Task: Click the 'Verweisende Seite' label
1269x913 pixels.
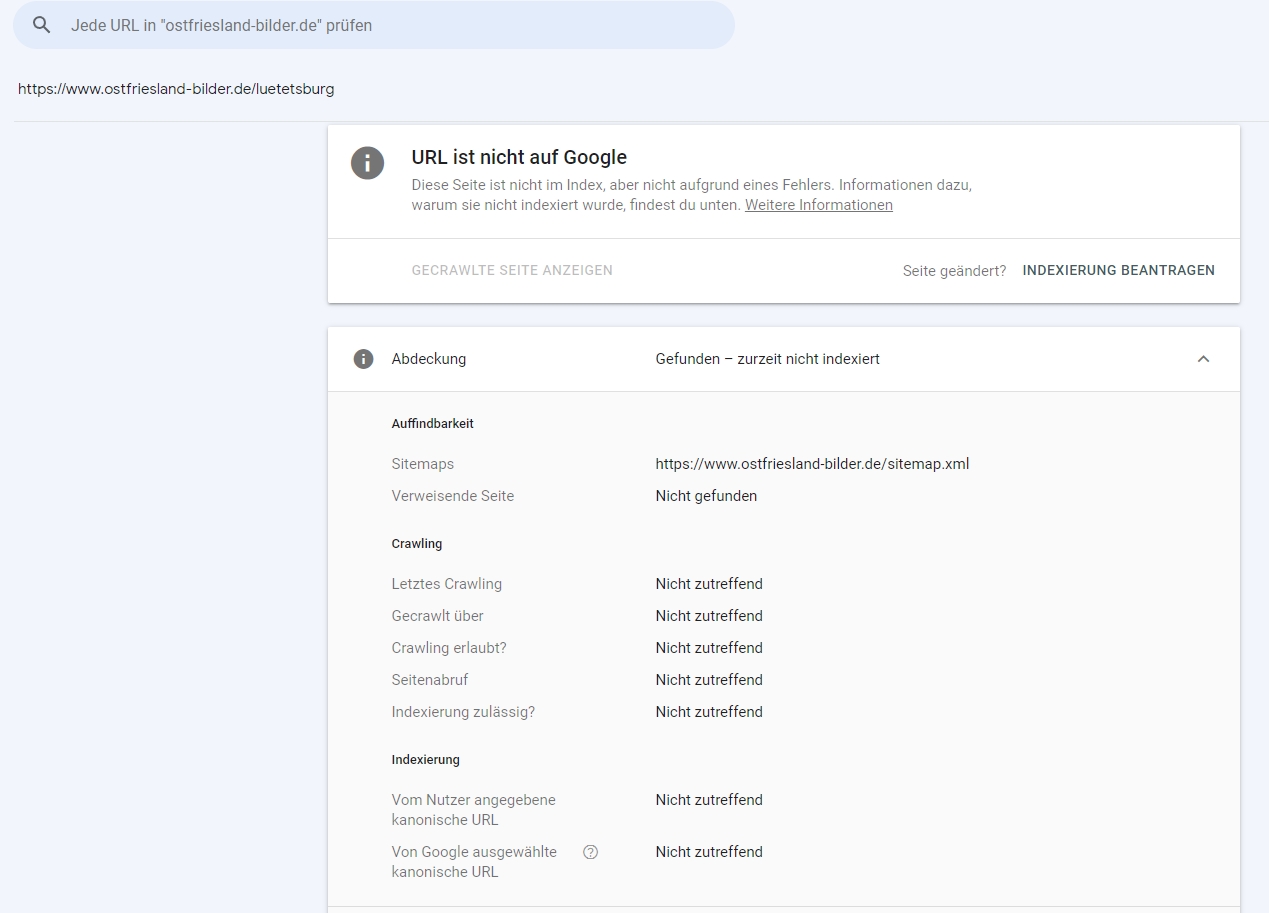Action: pos(452,496)
